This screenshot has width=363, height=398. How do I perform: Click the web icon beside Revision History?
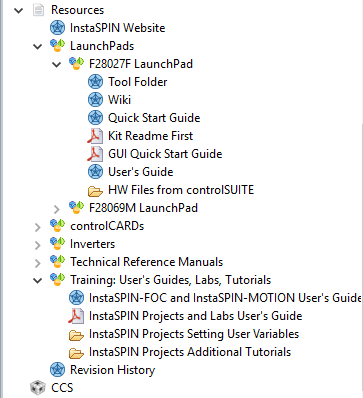[x=57, y=370]
